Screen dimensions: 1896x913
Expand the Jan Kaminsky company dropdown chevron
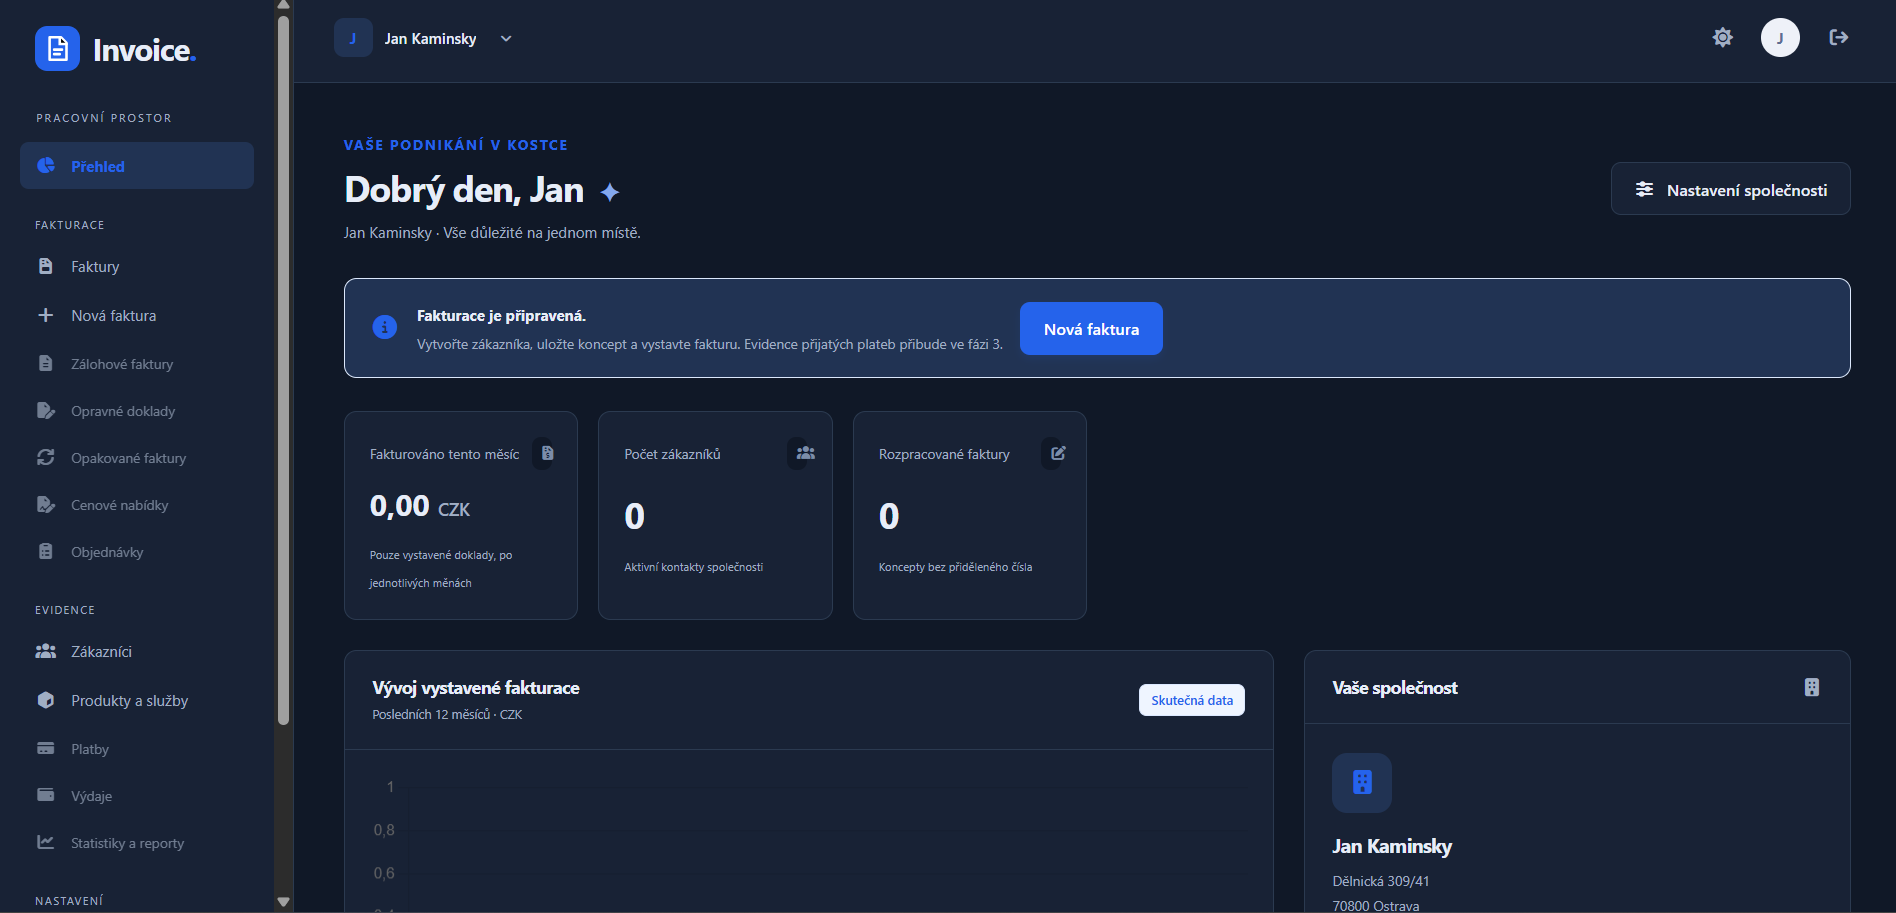point(506,39)
